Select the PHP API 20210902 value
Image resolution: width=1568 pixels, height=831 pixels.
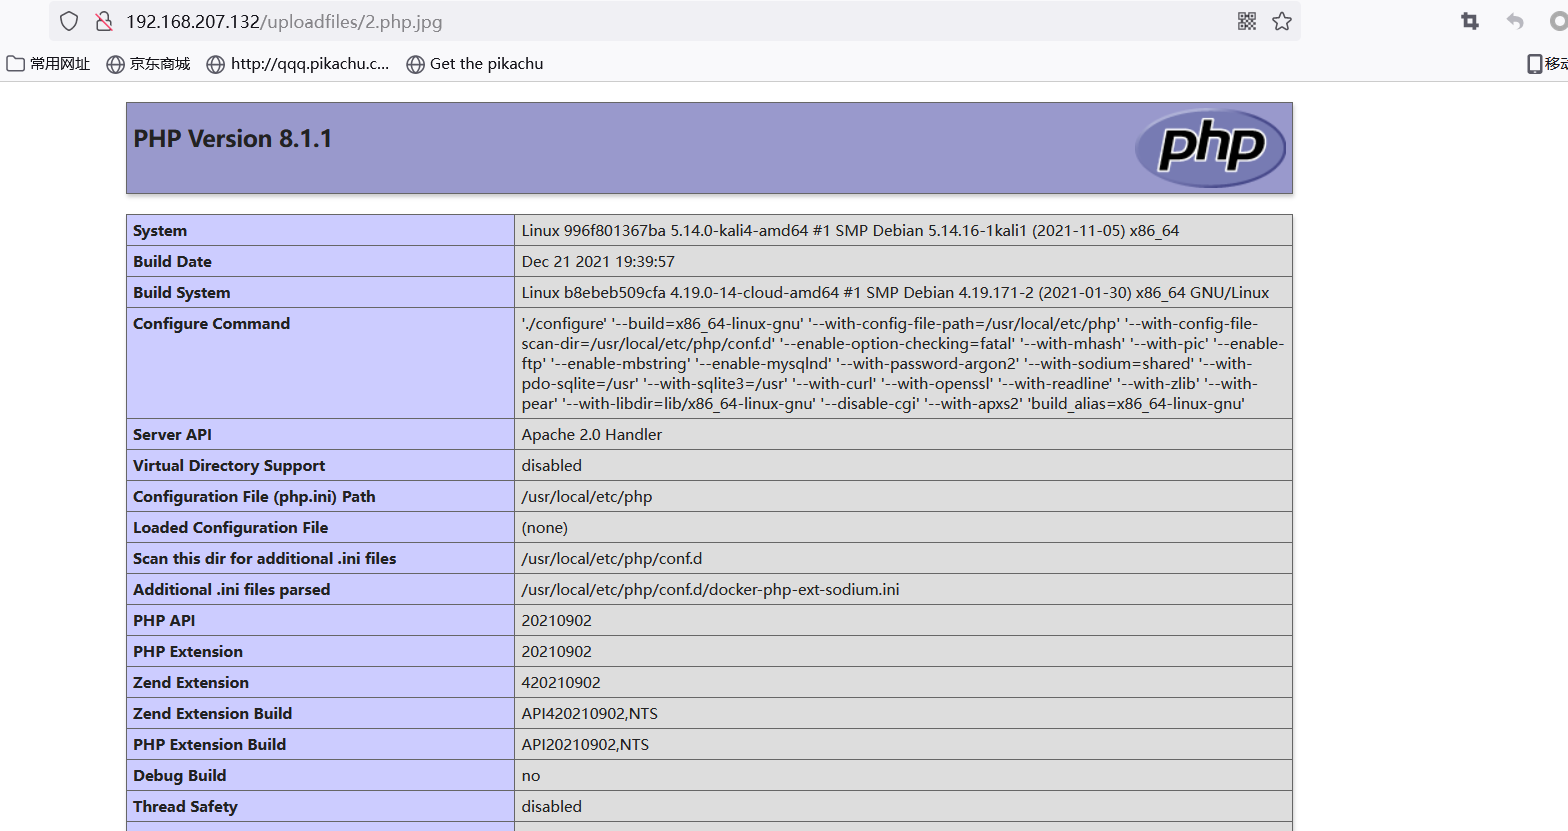pyautogui.click(x=557, y=621)
